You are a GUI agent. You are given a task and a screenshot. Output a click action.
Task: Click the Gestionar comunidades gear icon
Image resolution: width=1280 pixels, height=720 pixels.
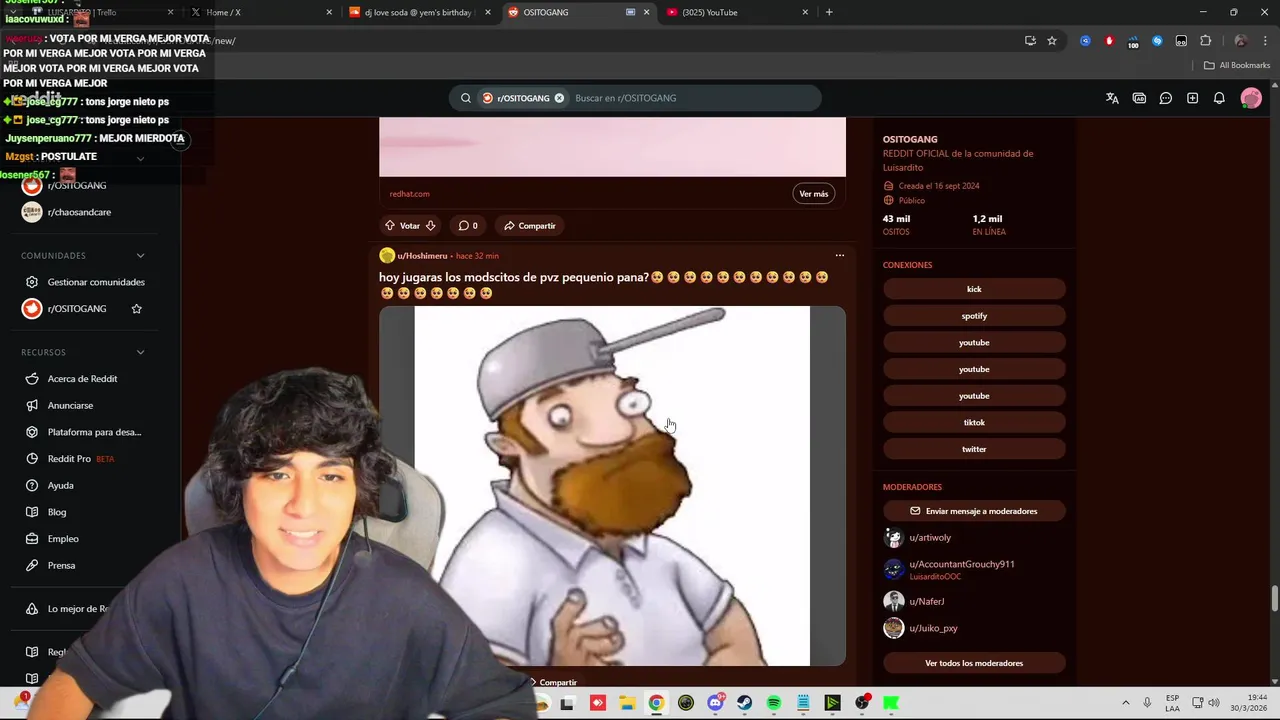tap(32, 282)
